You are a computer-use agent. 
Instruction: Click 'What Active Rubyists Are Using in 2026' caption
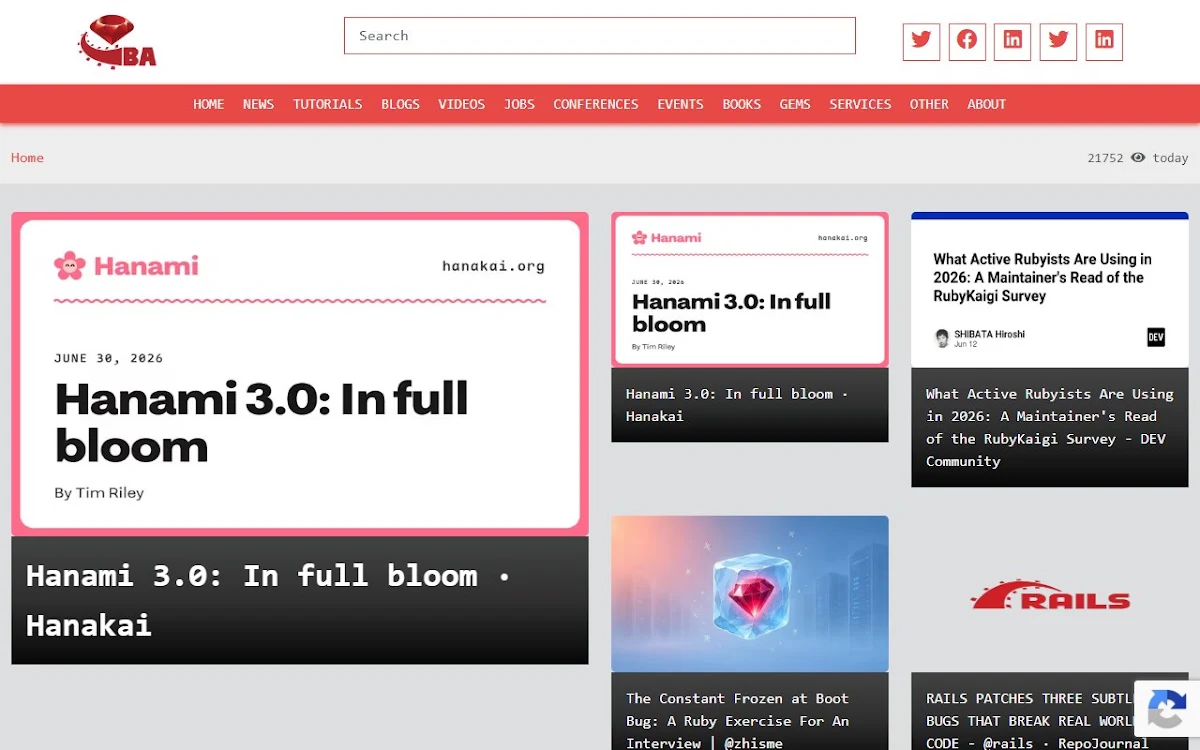[x=1050, y=427]
